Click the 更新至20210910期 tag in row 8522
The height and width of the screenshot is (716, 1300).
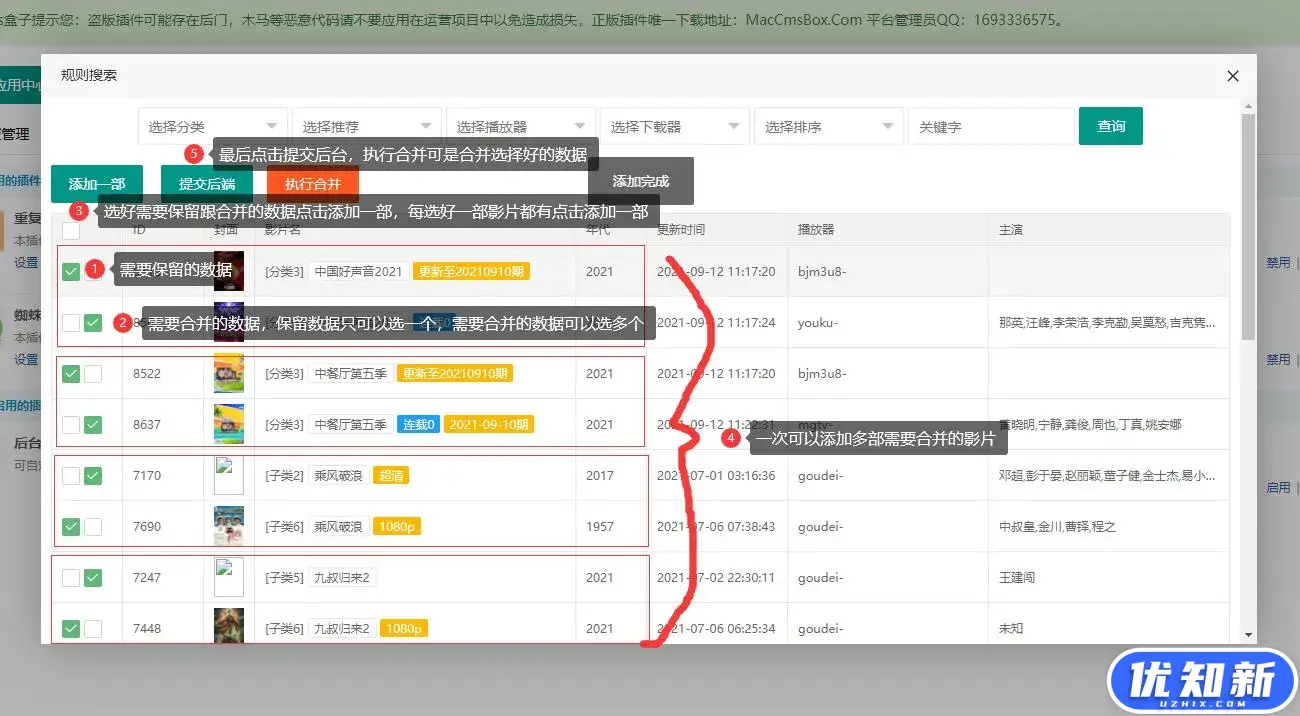(455, 374)
